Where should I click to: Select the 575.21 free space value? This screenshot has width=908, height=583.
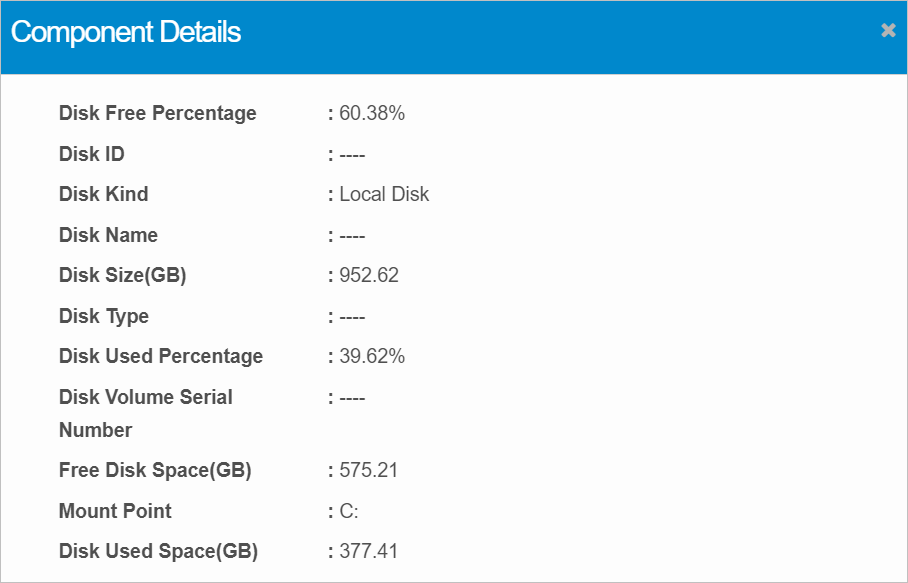[369, 470]
